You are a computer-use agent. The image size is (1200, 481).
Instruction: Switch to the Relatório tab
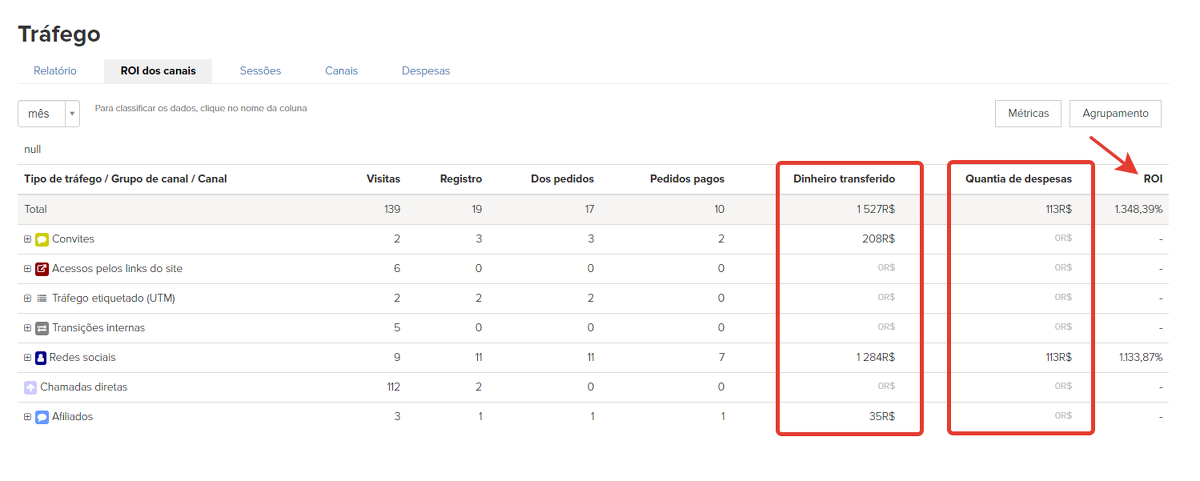point(55,71)
